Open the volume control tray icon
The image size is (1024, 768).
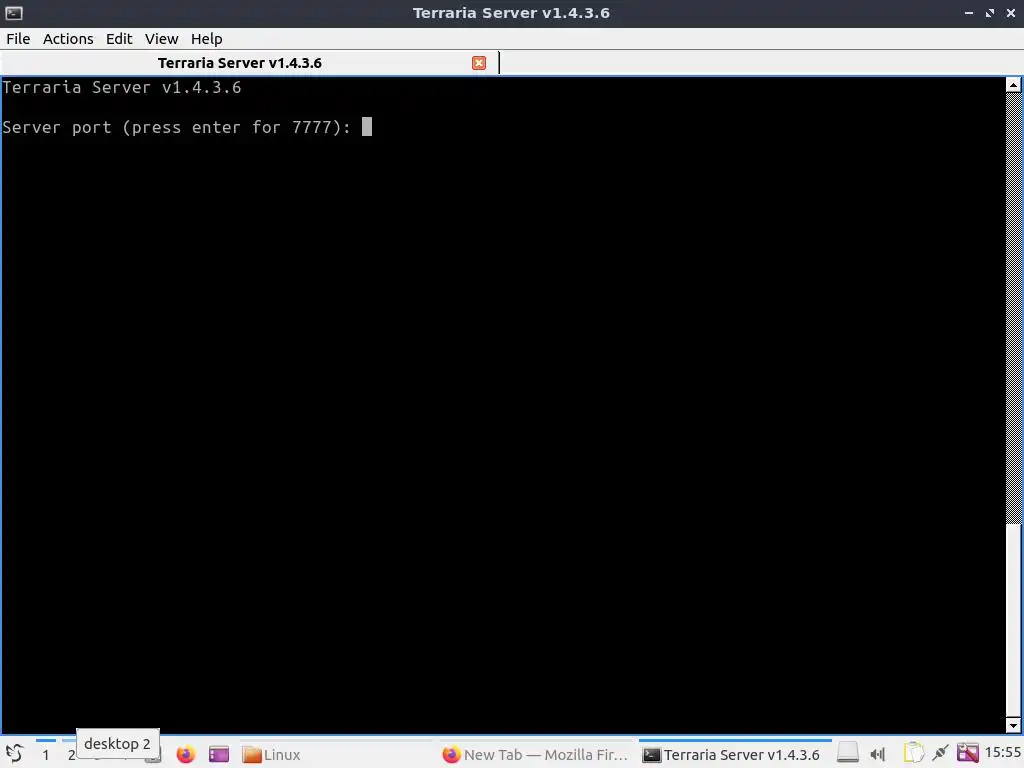coord(878,755)
